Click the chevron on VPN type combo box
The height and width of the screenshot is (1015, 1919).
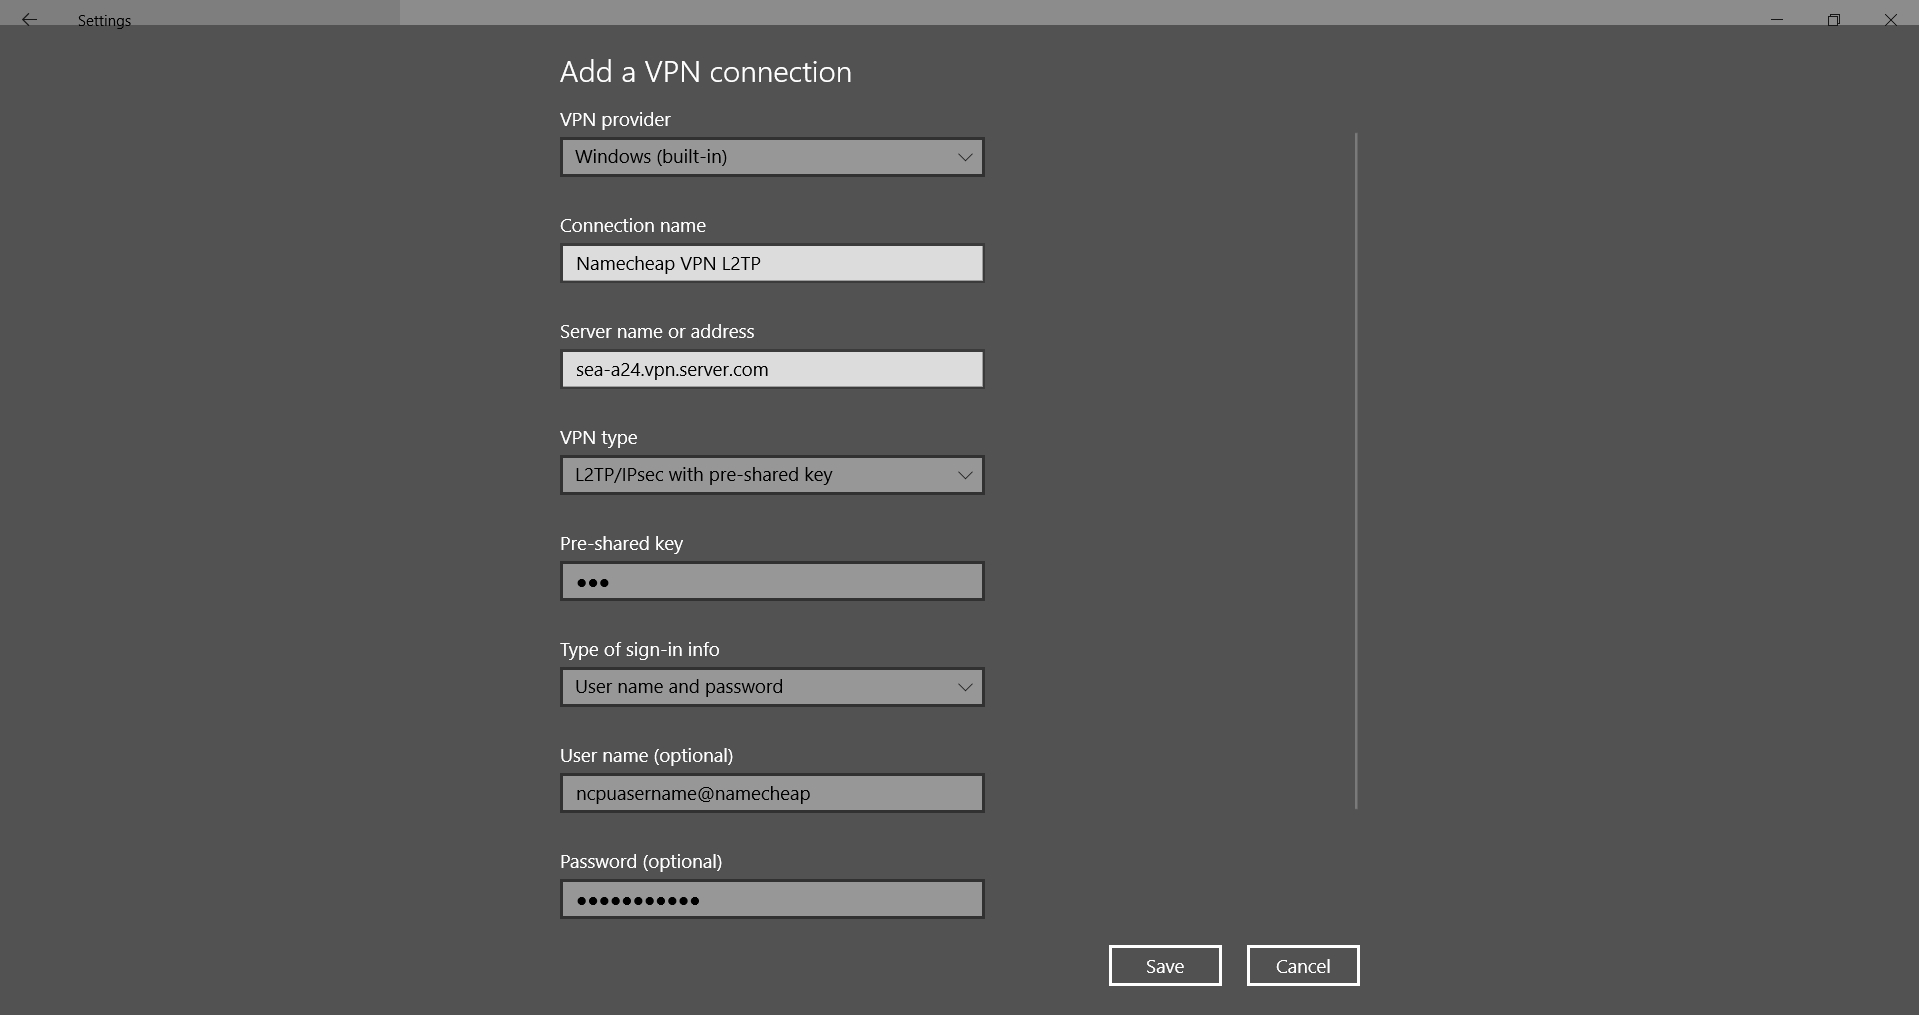[x=965, y=475]
